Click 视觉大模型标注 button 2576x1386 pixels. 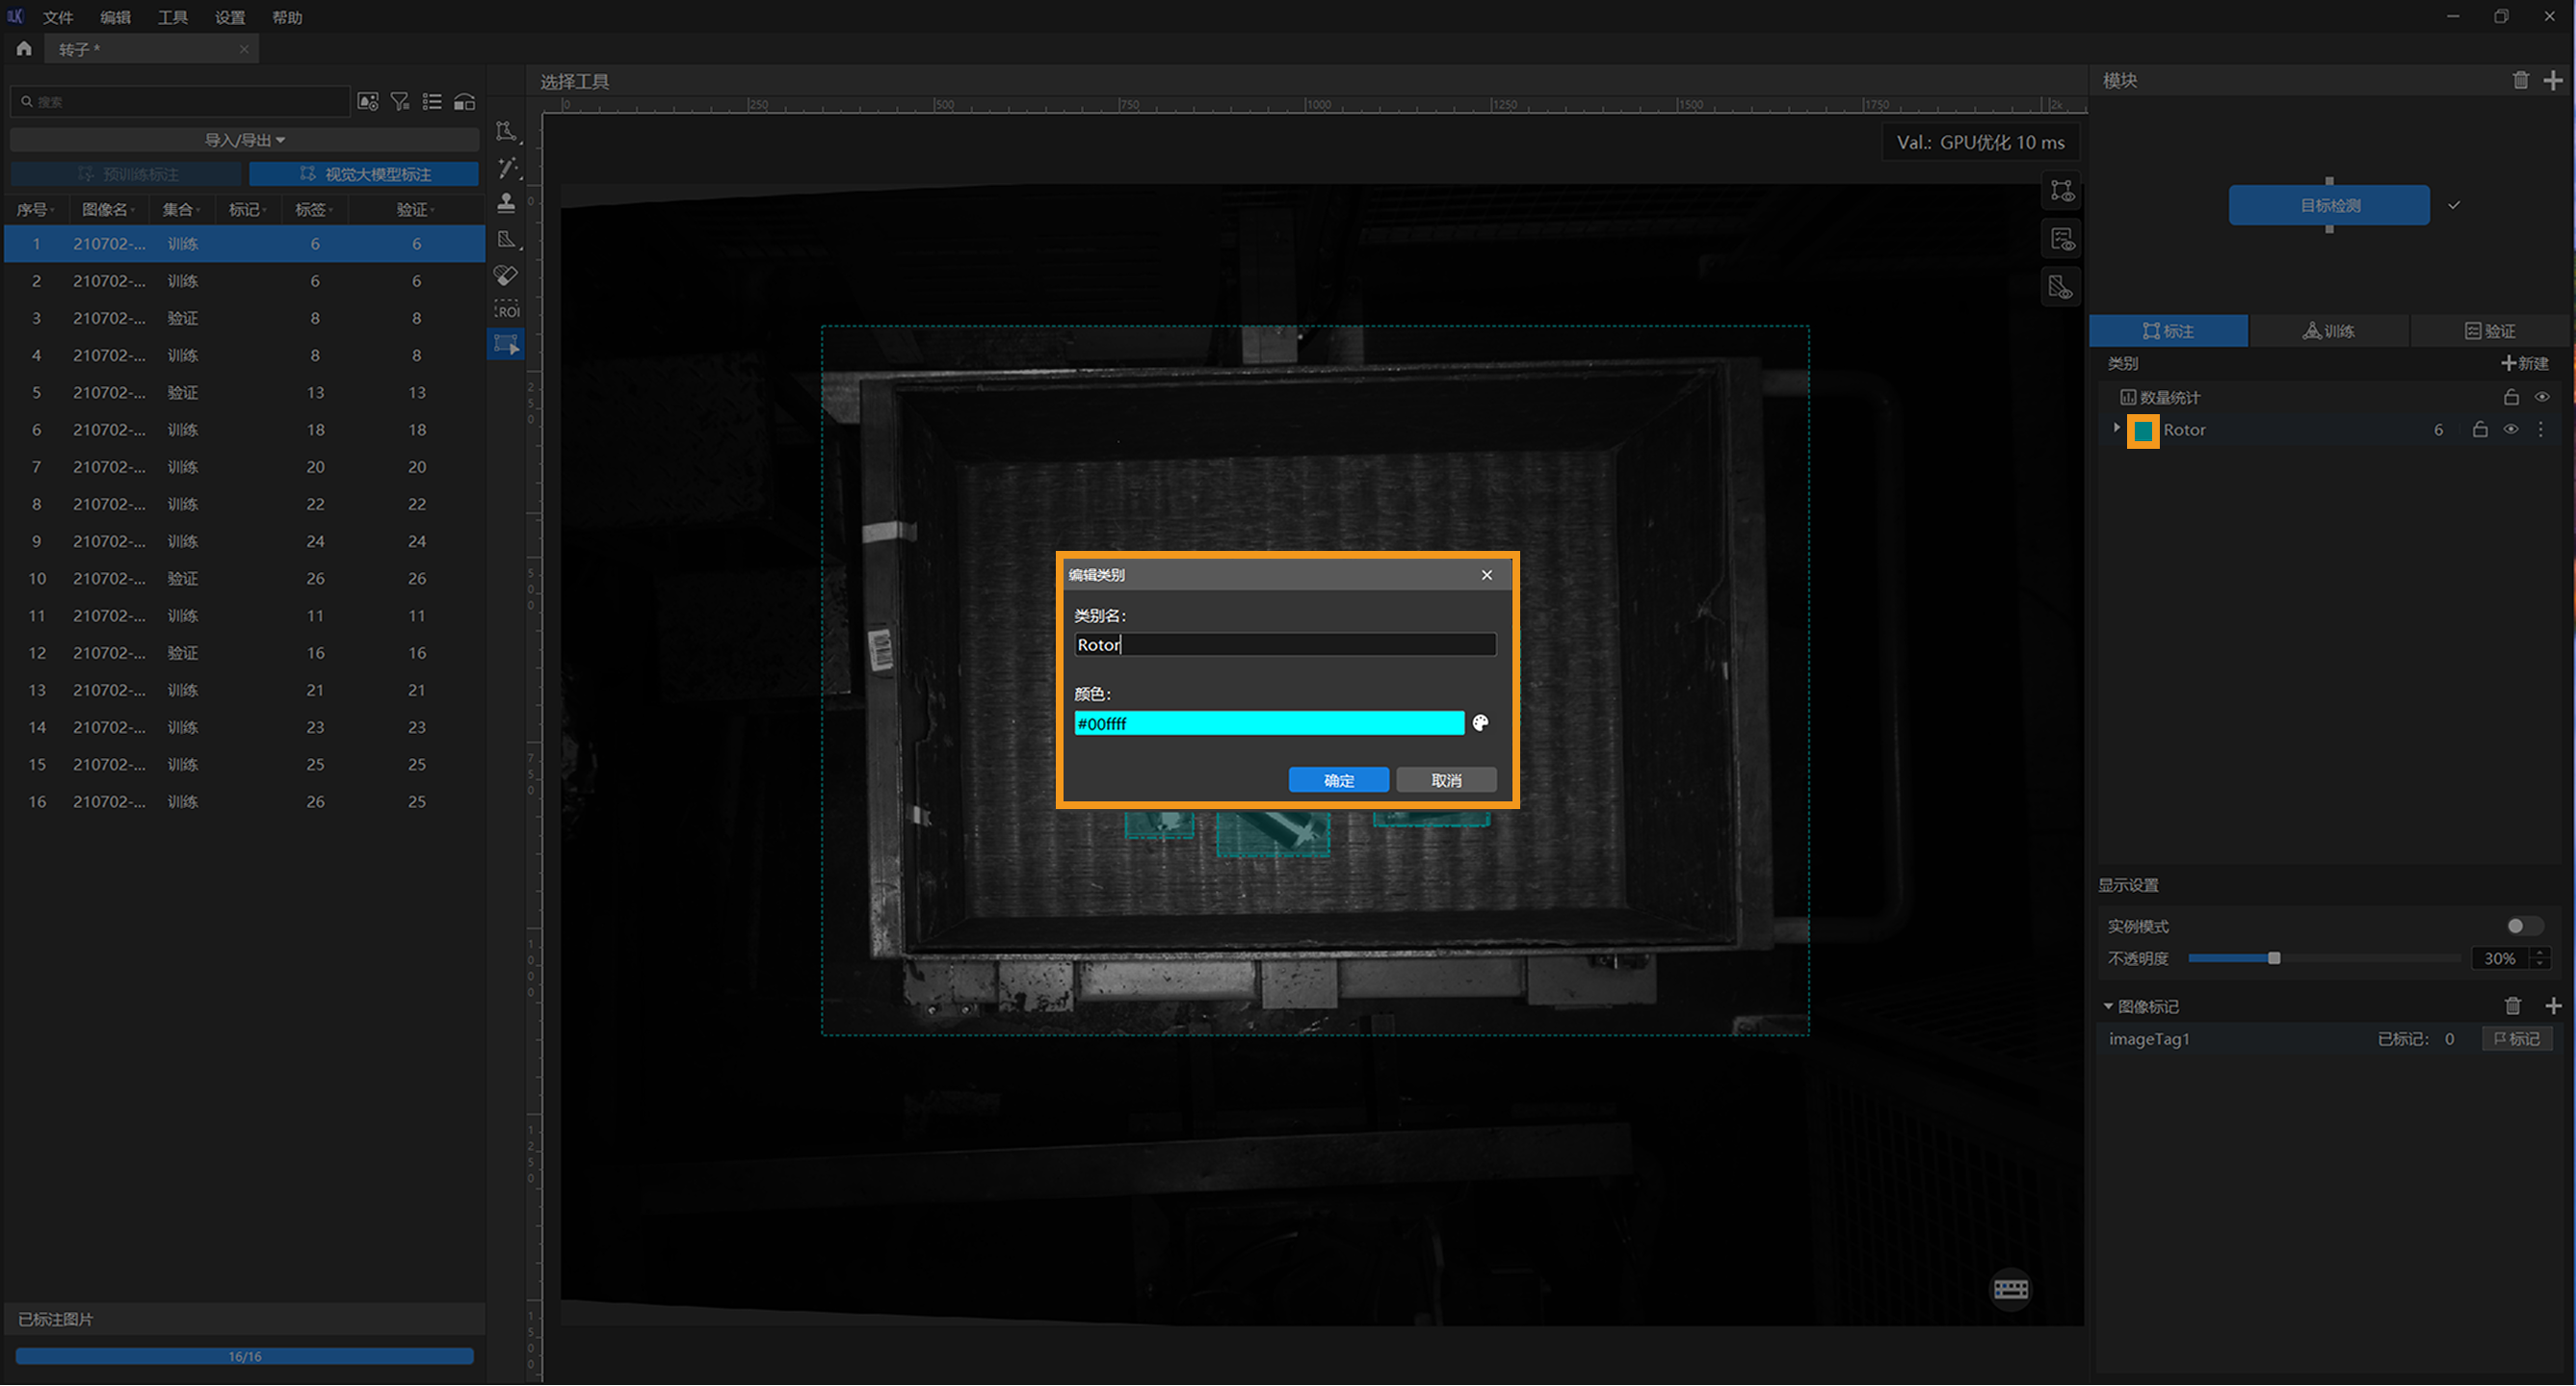(364, 174)
